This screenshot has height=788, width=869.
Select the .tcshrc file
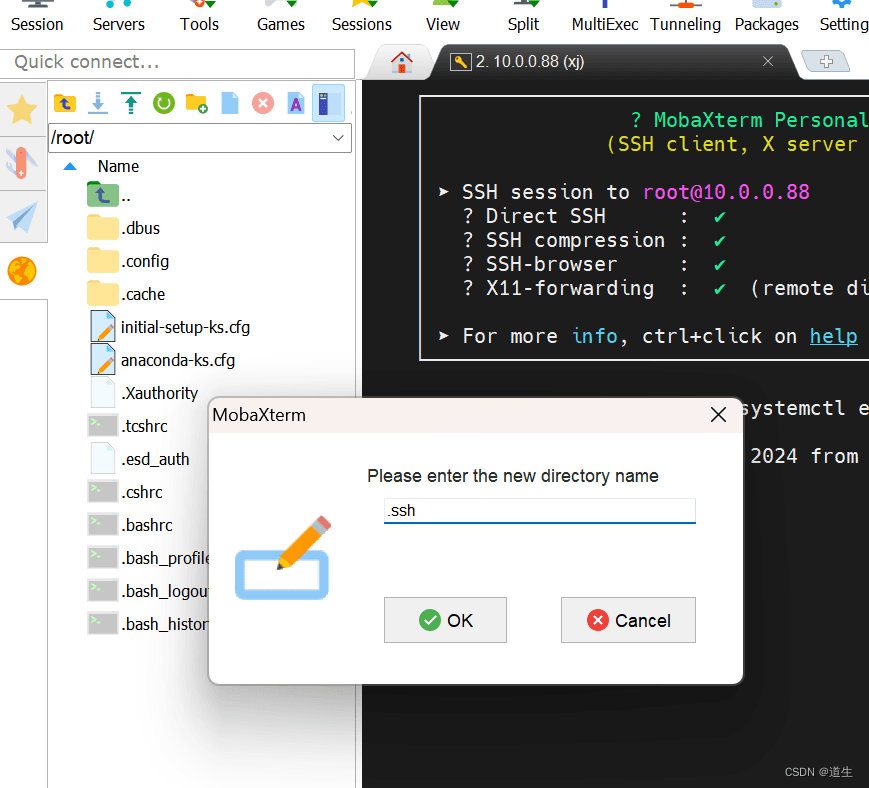(128, 426)
